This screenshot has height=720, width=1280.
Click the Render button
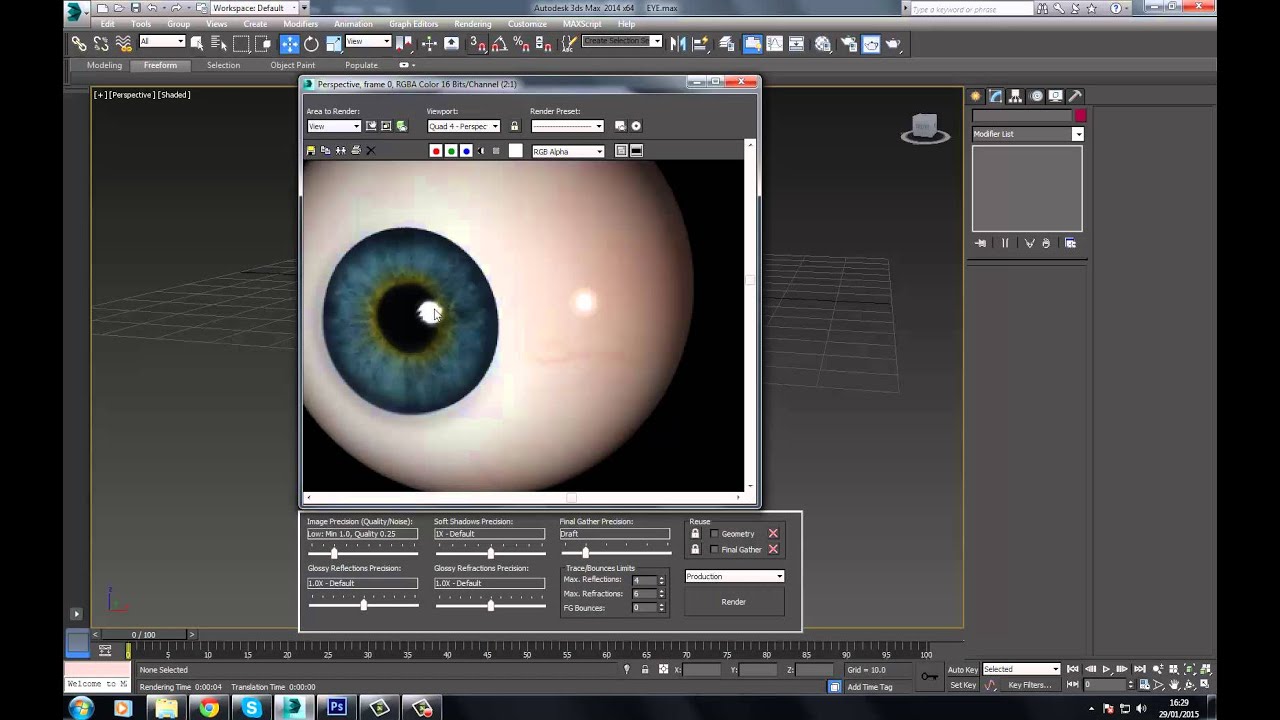click(x=734, y=602)
